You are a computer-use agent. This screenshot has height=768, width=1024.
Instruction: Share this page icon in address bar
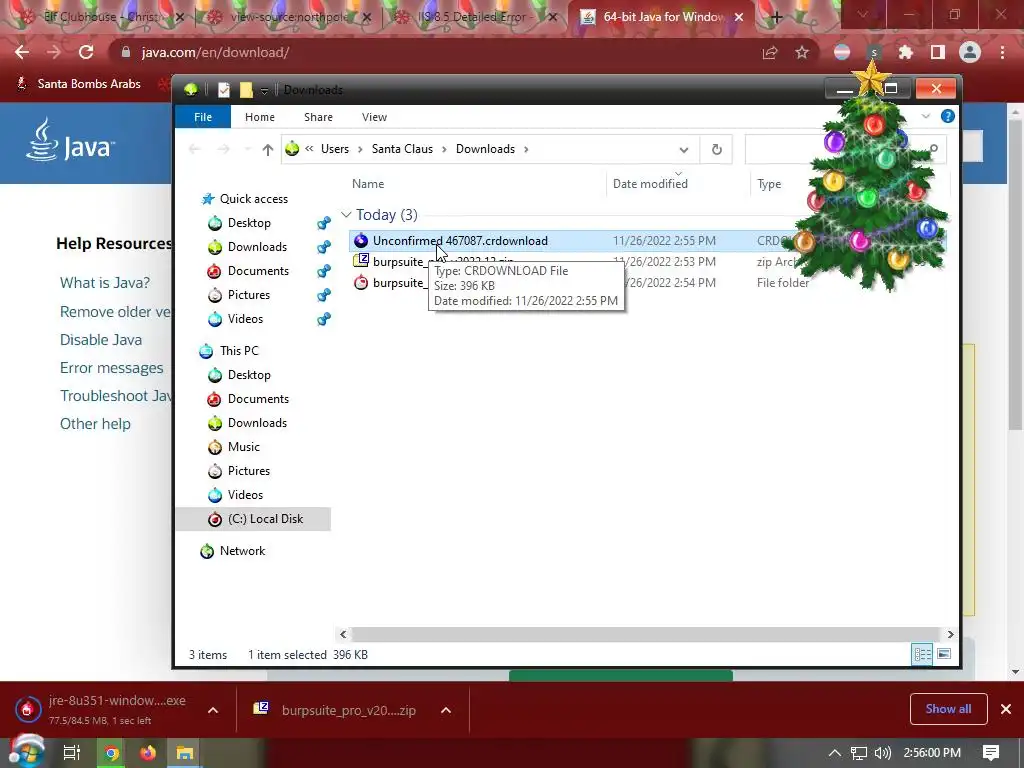770,52
